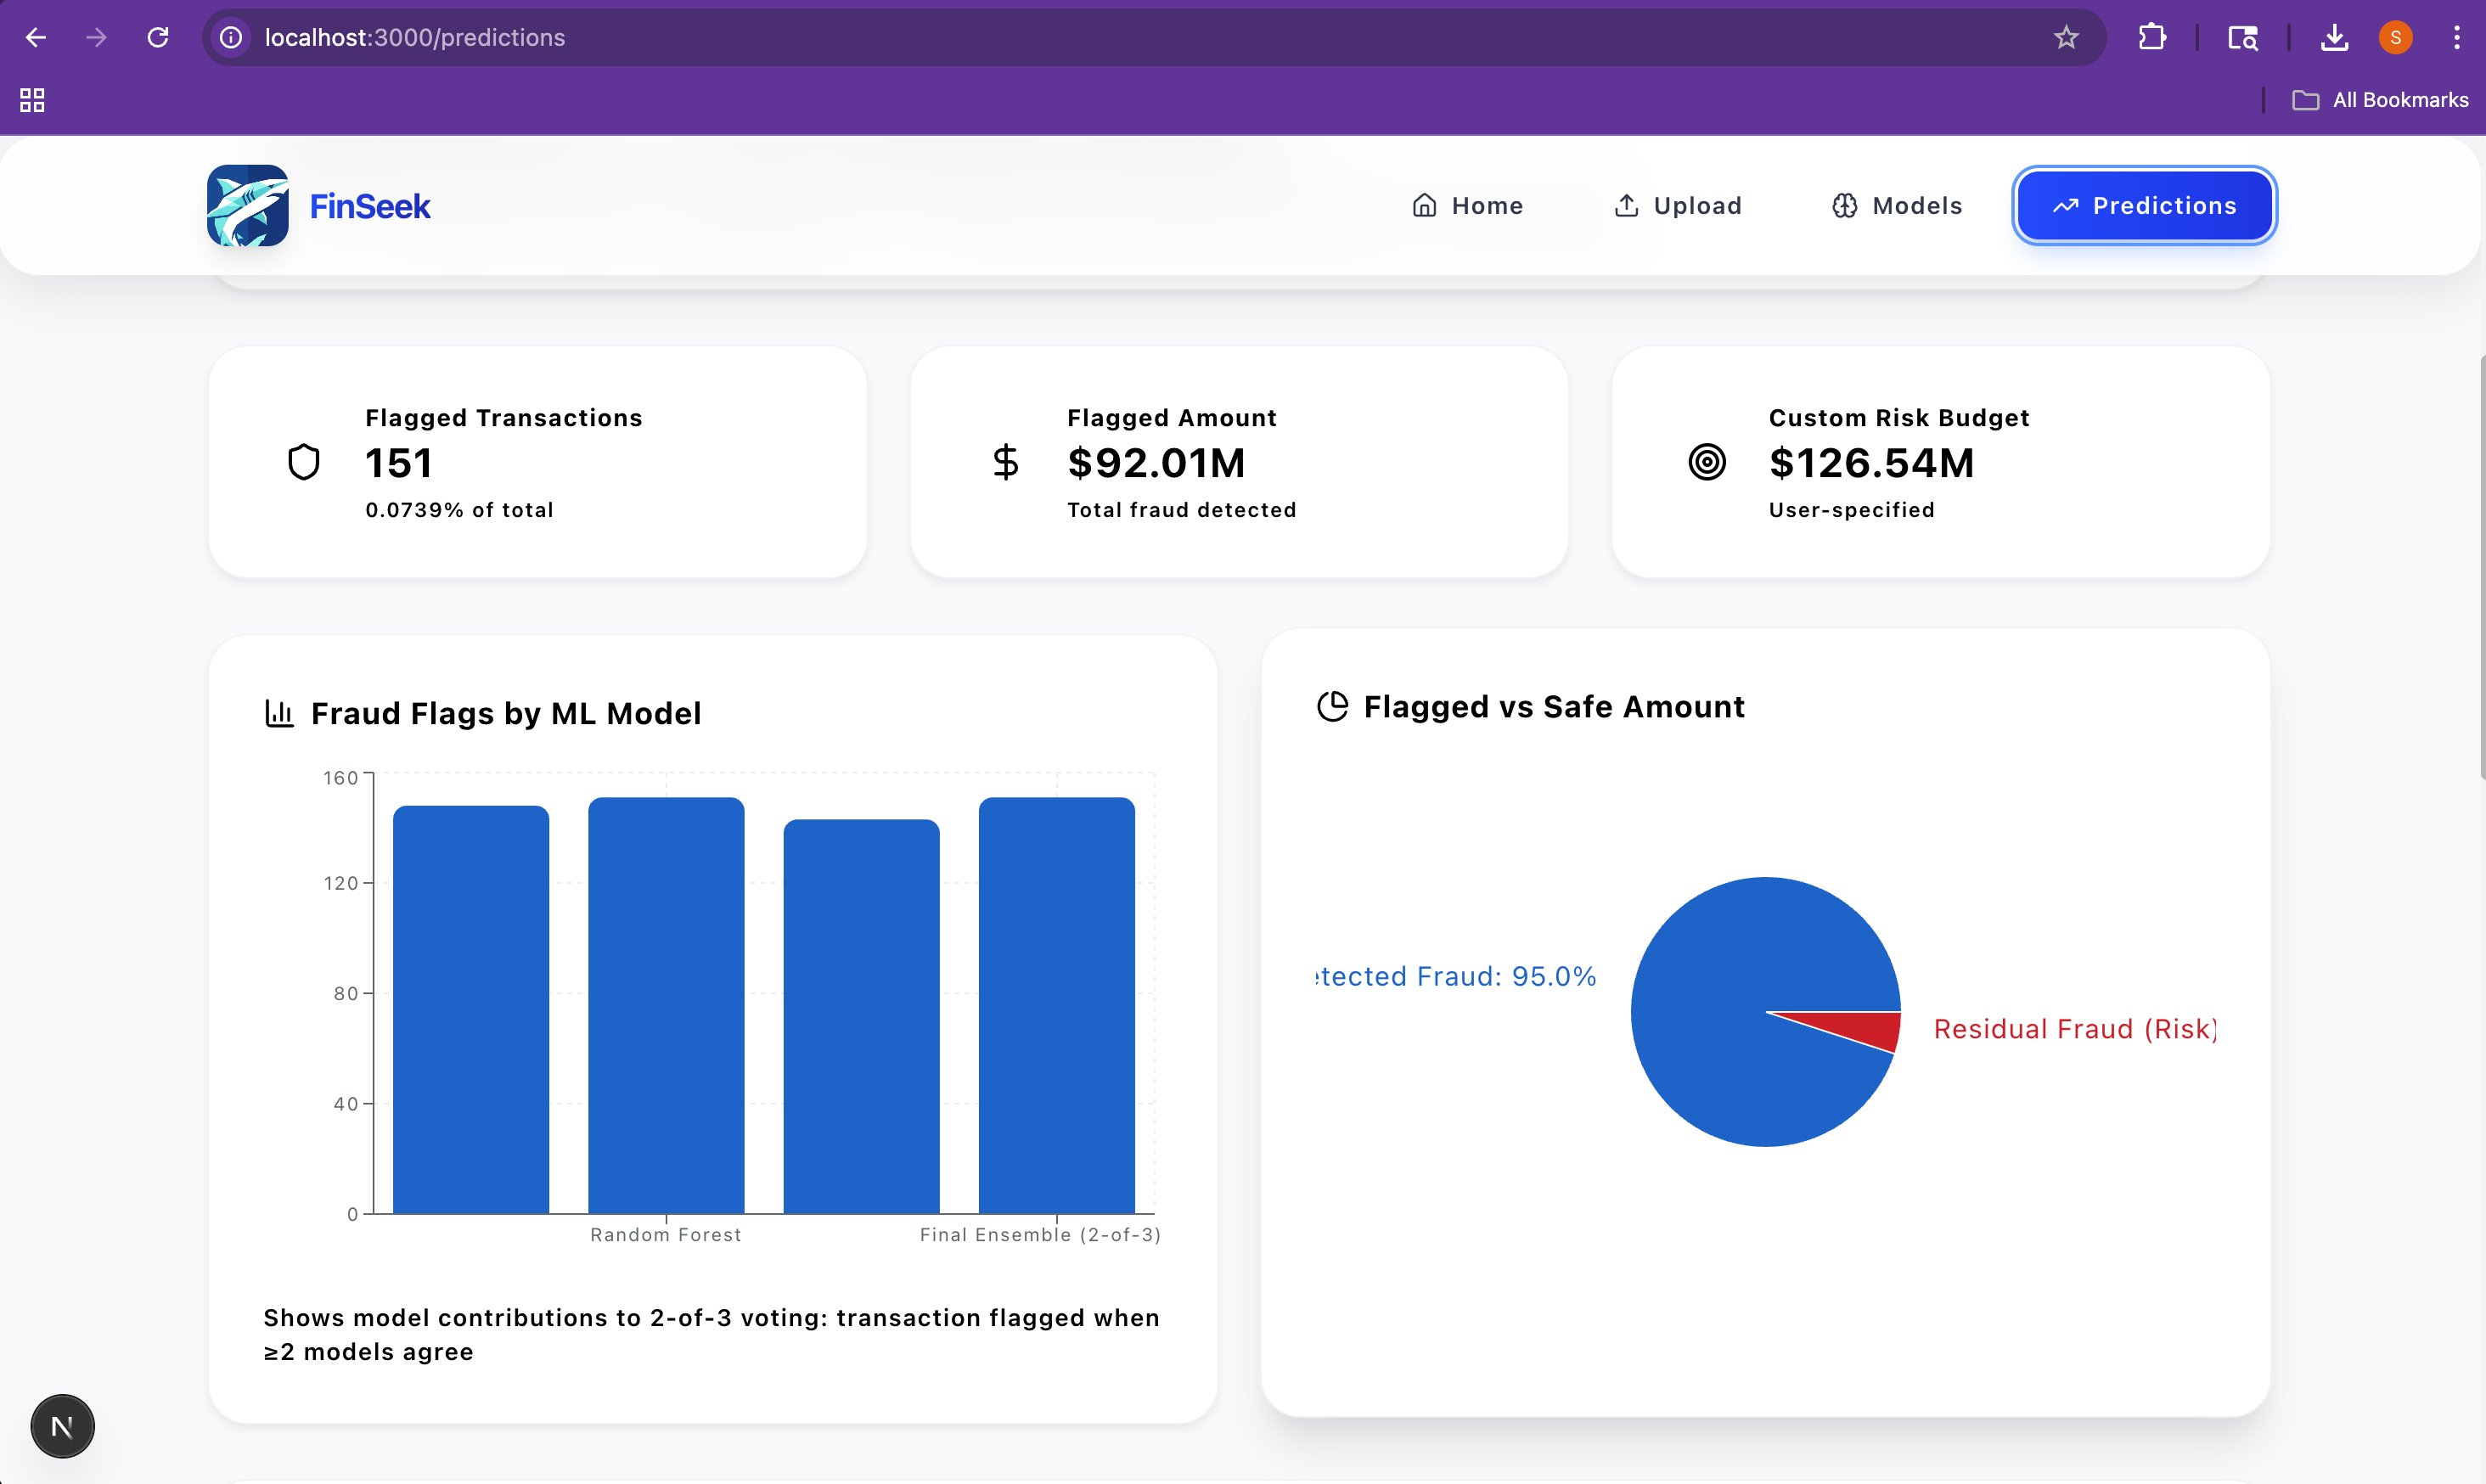This screenshot has width=2486, height=1484.
Task: Open the Chrome three-dot menu
Action: 2456,38
